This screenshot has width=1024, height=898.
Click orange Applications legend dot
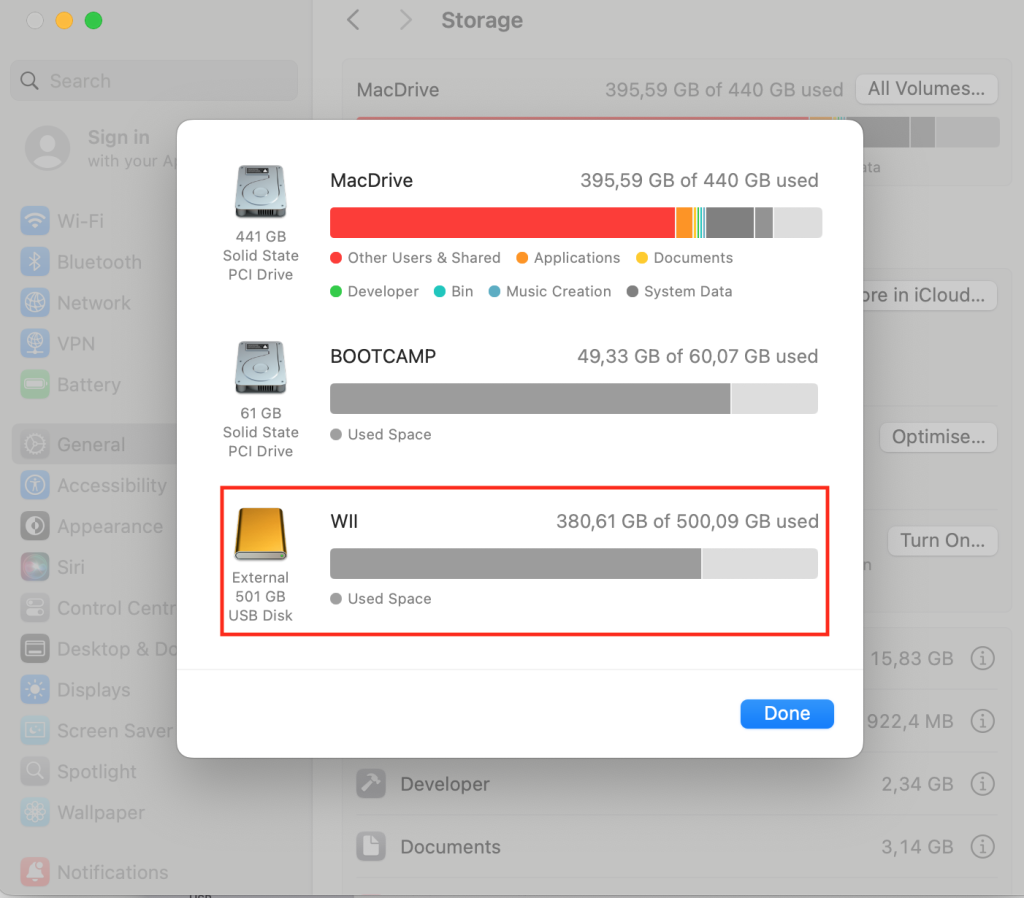tap(522, 258)
